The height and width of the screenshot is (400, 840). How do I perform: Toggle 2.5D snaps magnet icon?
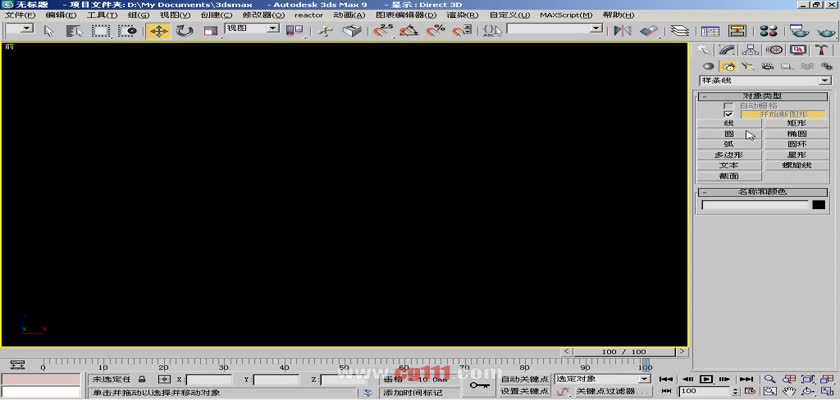point(382,31)
